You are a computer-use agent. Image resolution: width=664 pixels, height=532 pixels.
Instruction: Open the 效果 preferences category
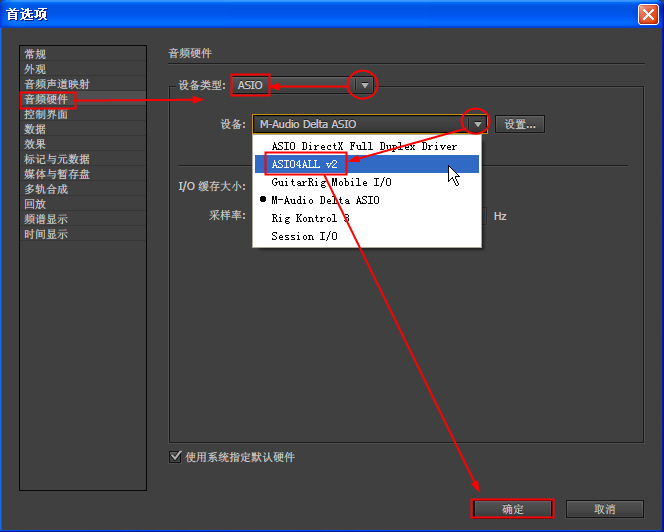[83, 144]
